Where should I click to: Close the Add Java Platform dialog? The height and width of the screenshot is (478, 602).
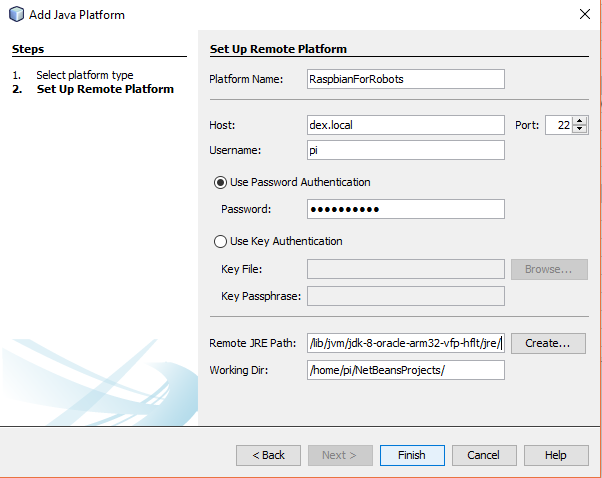click(x=584, y=15)
